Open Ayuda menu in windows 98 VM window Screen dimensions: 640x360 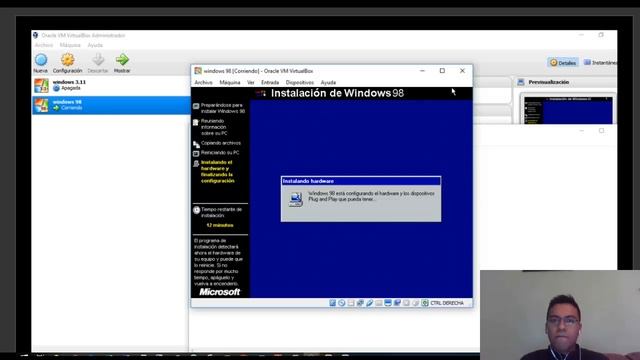[328, 82]
